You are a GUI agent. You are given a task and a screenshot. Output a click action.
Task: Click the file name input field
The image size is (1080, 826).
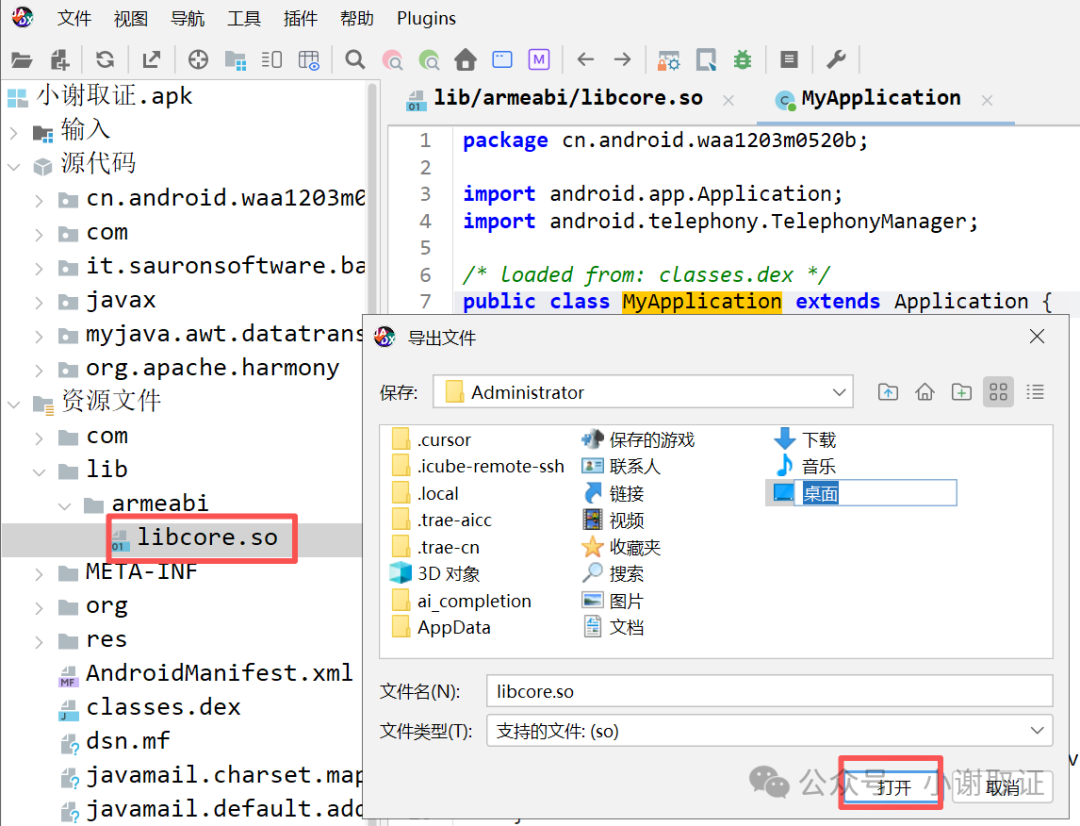click(768, 691)
